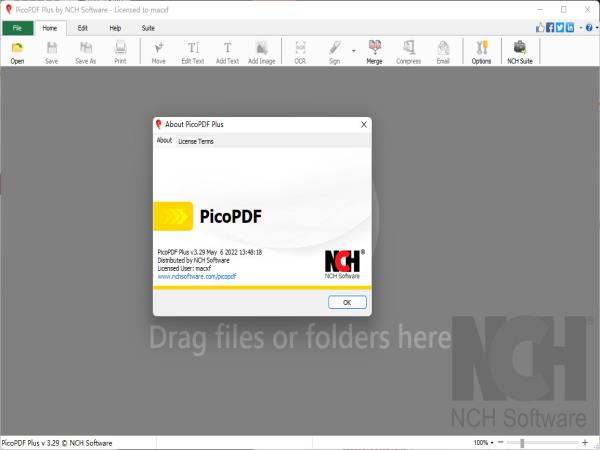Click the zoom in plus button

[585, 442]
